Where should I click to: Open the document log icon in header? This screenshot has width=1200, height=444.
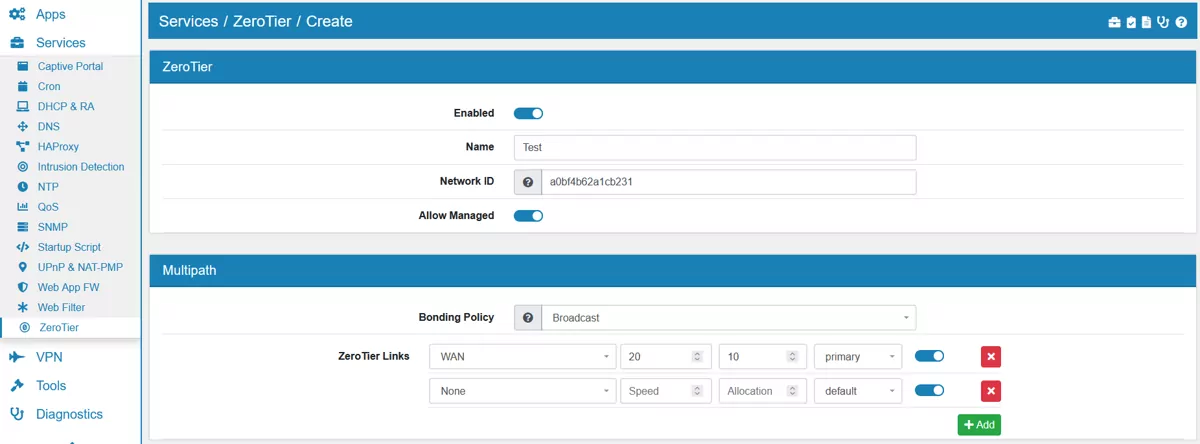pos(1146,22)
